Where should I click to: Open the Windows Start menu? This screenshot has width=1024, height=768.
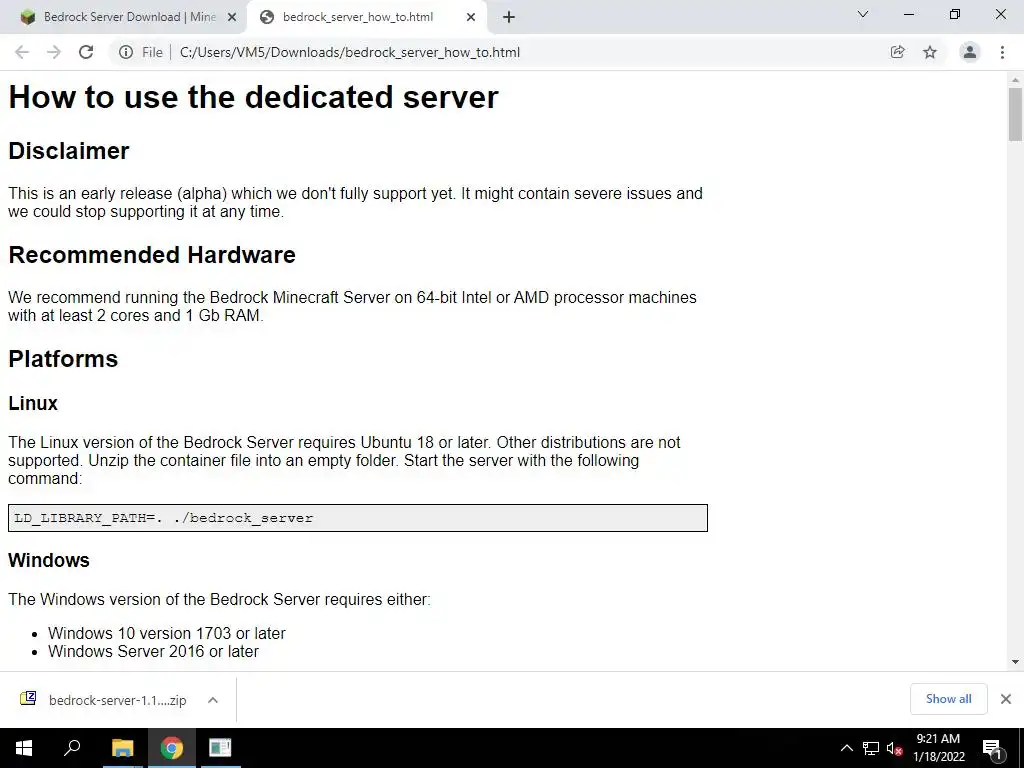click(x=24, y=748)
